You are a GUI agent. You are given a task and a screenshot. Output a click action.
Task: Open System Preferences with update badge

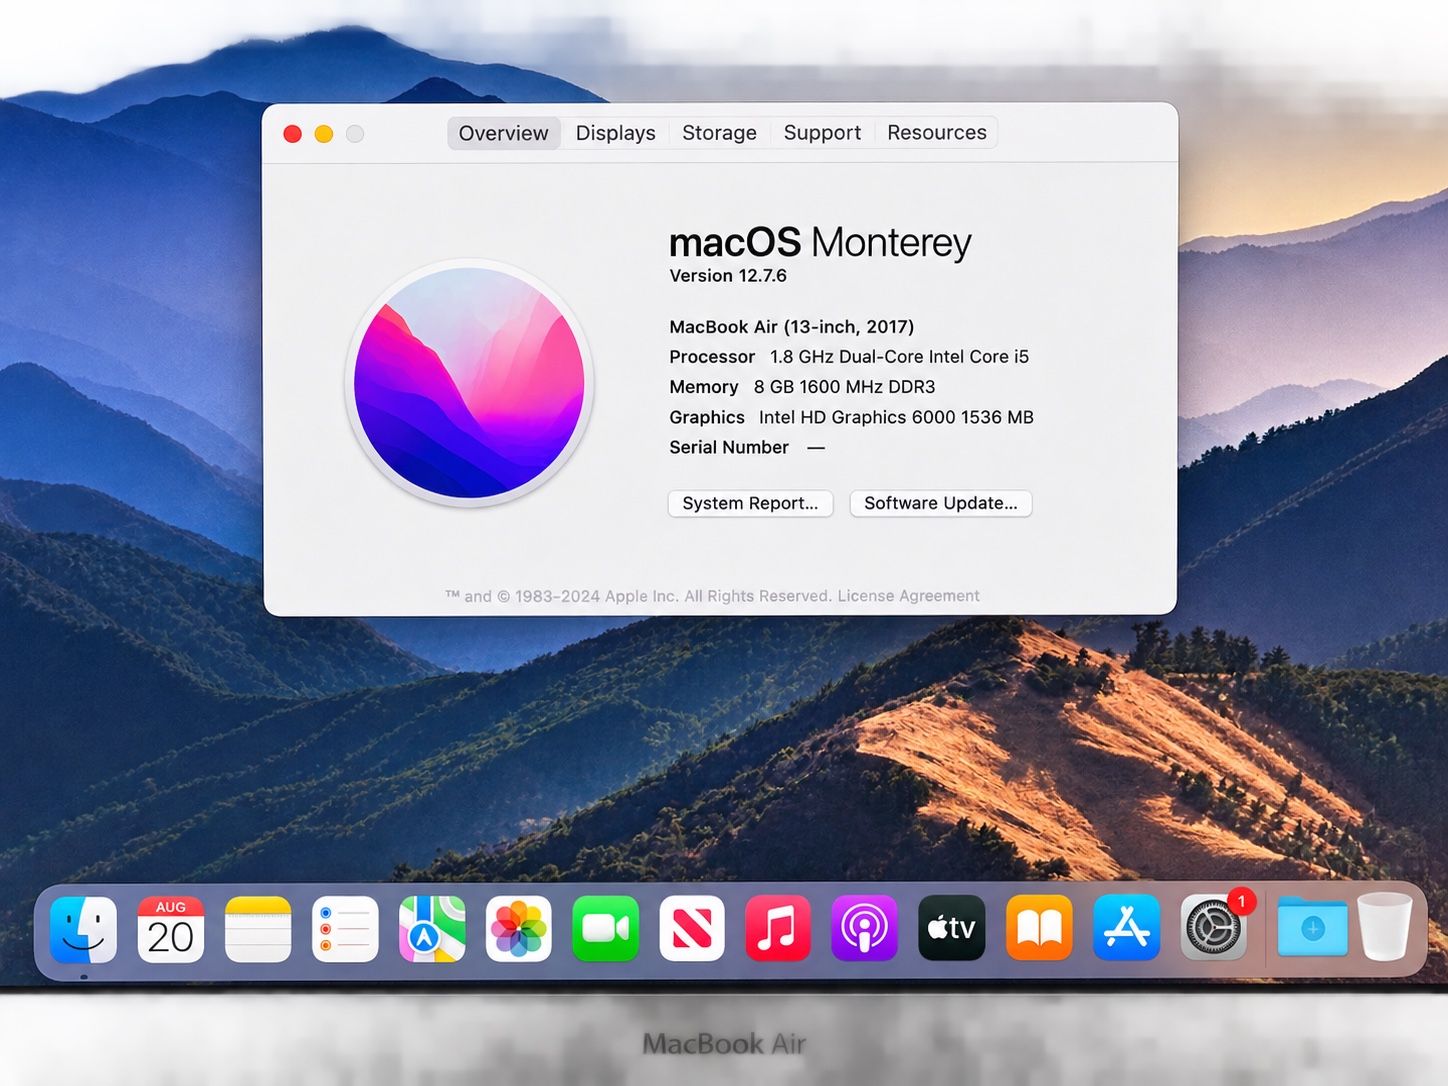coord(1214,927)
